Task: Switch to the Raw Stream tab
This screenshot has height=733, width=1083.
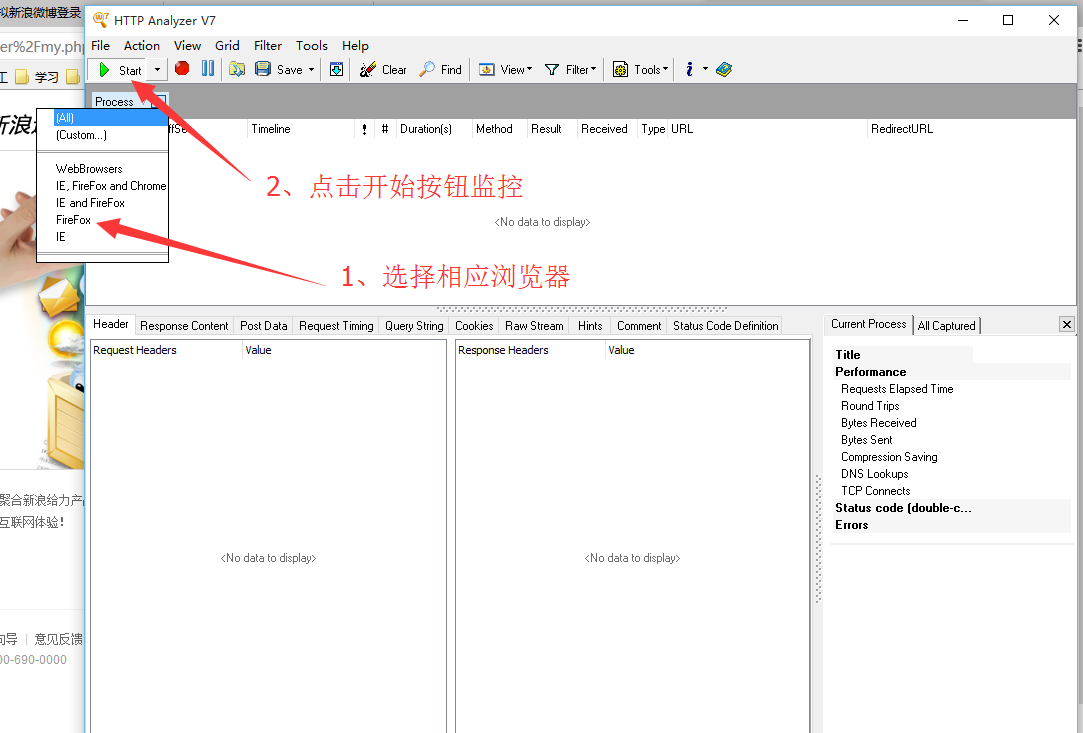Action: [534, 326]
